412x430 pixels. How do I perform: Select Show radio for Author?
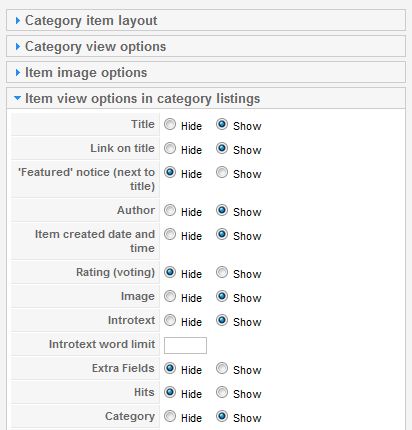point(222,210)
